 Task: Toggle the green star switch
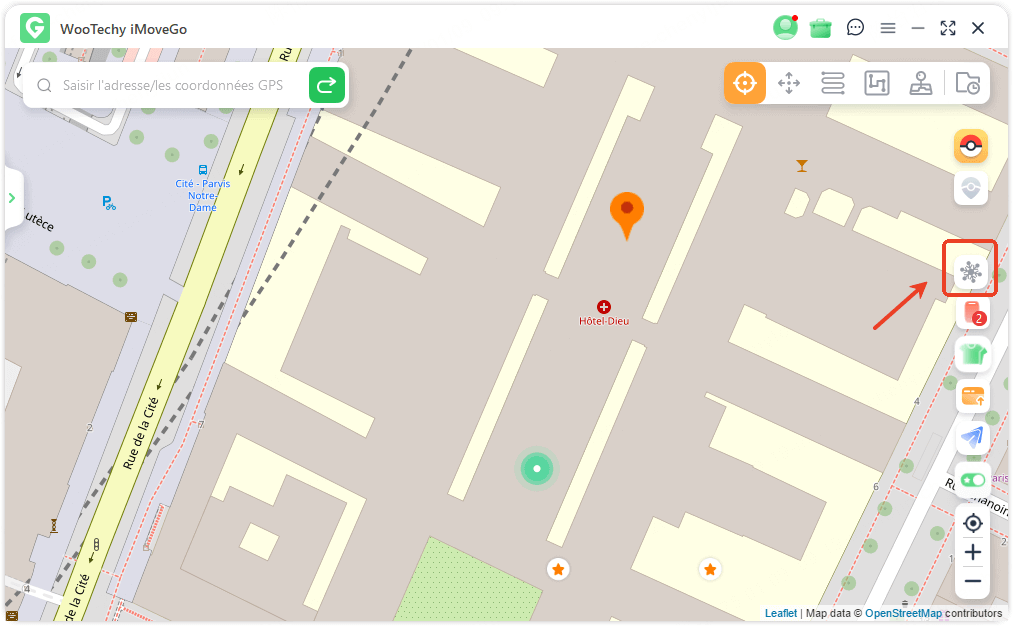coord(972,480)
